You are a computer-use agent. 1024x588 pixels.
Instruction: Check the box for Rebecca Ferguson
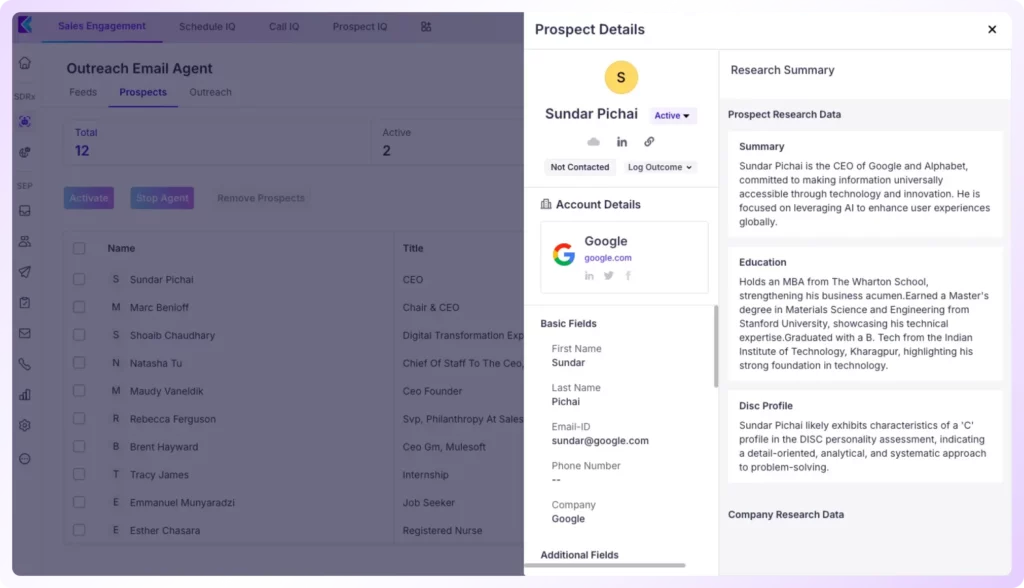(x=79, y=419)
